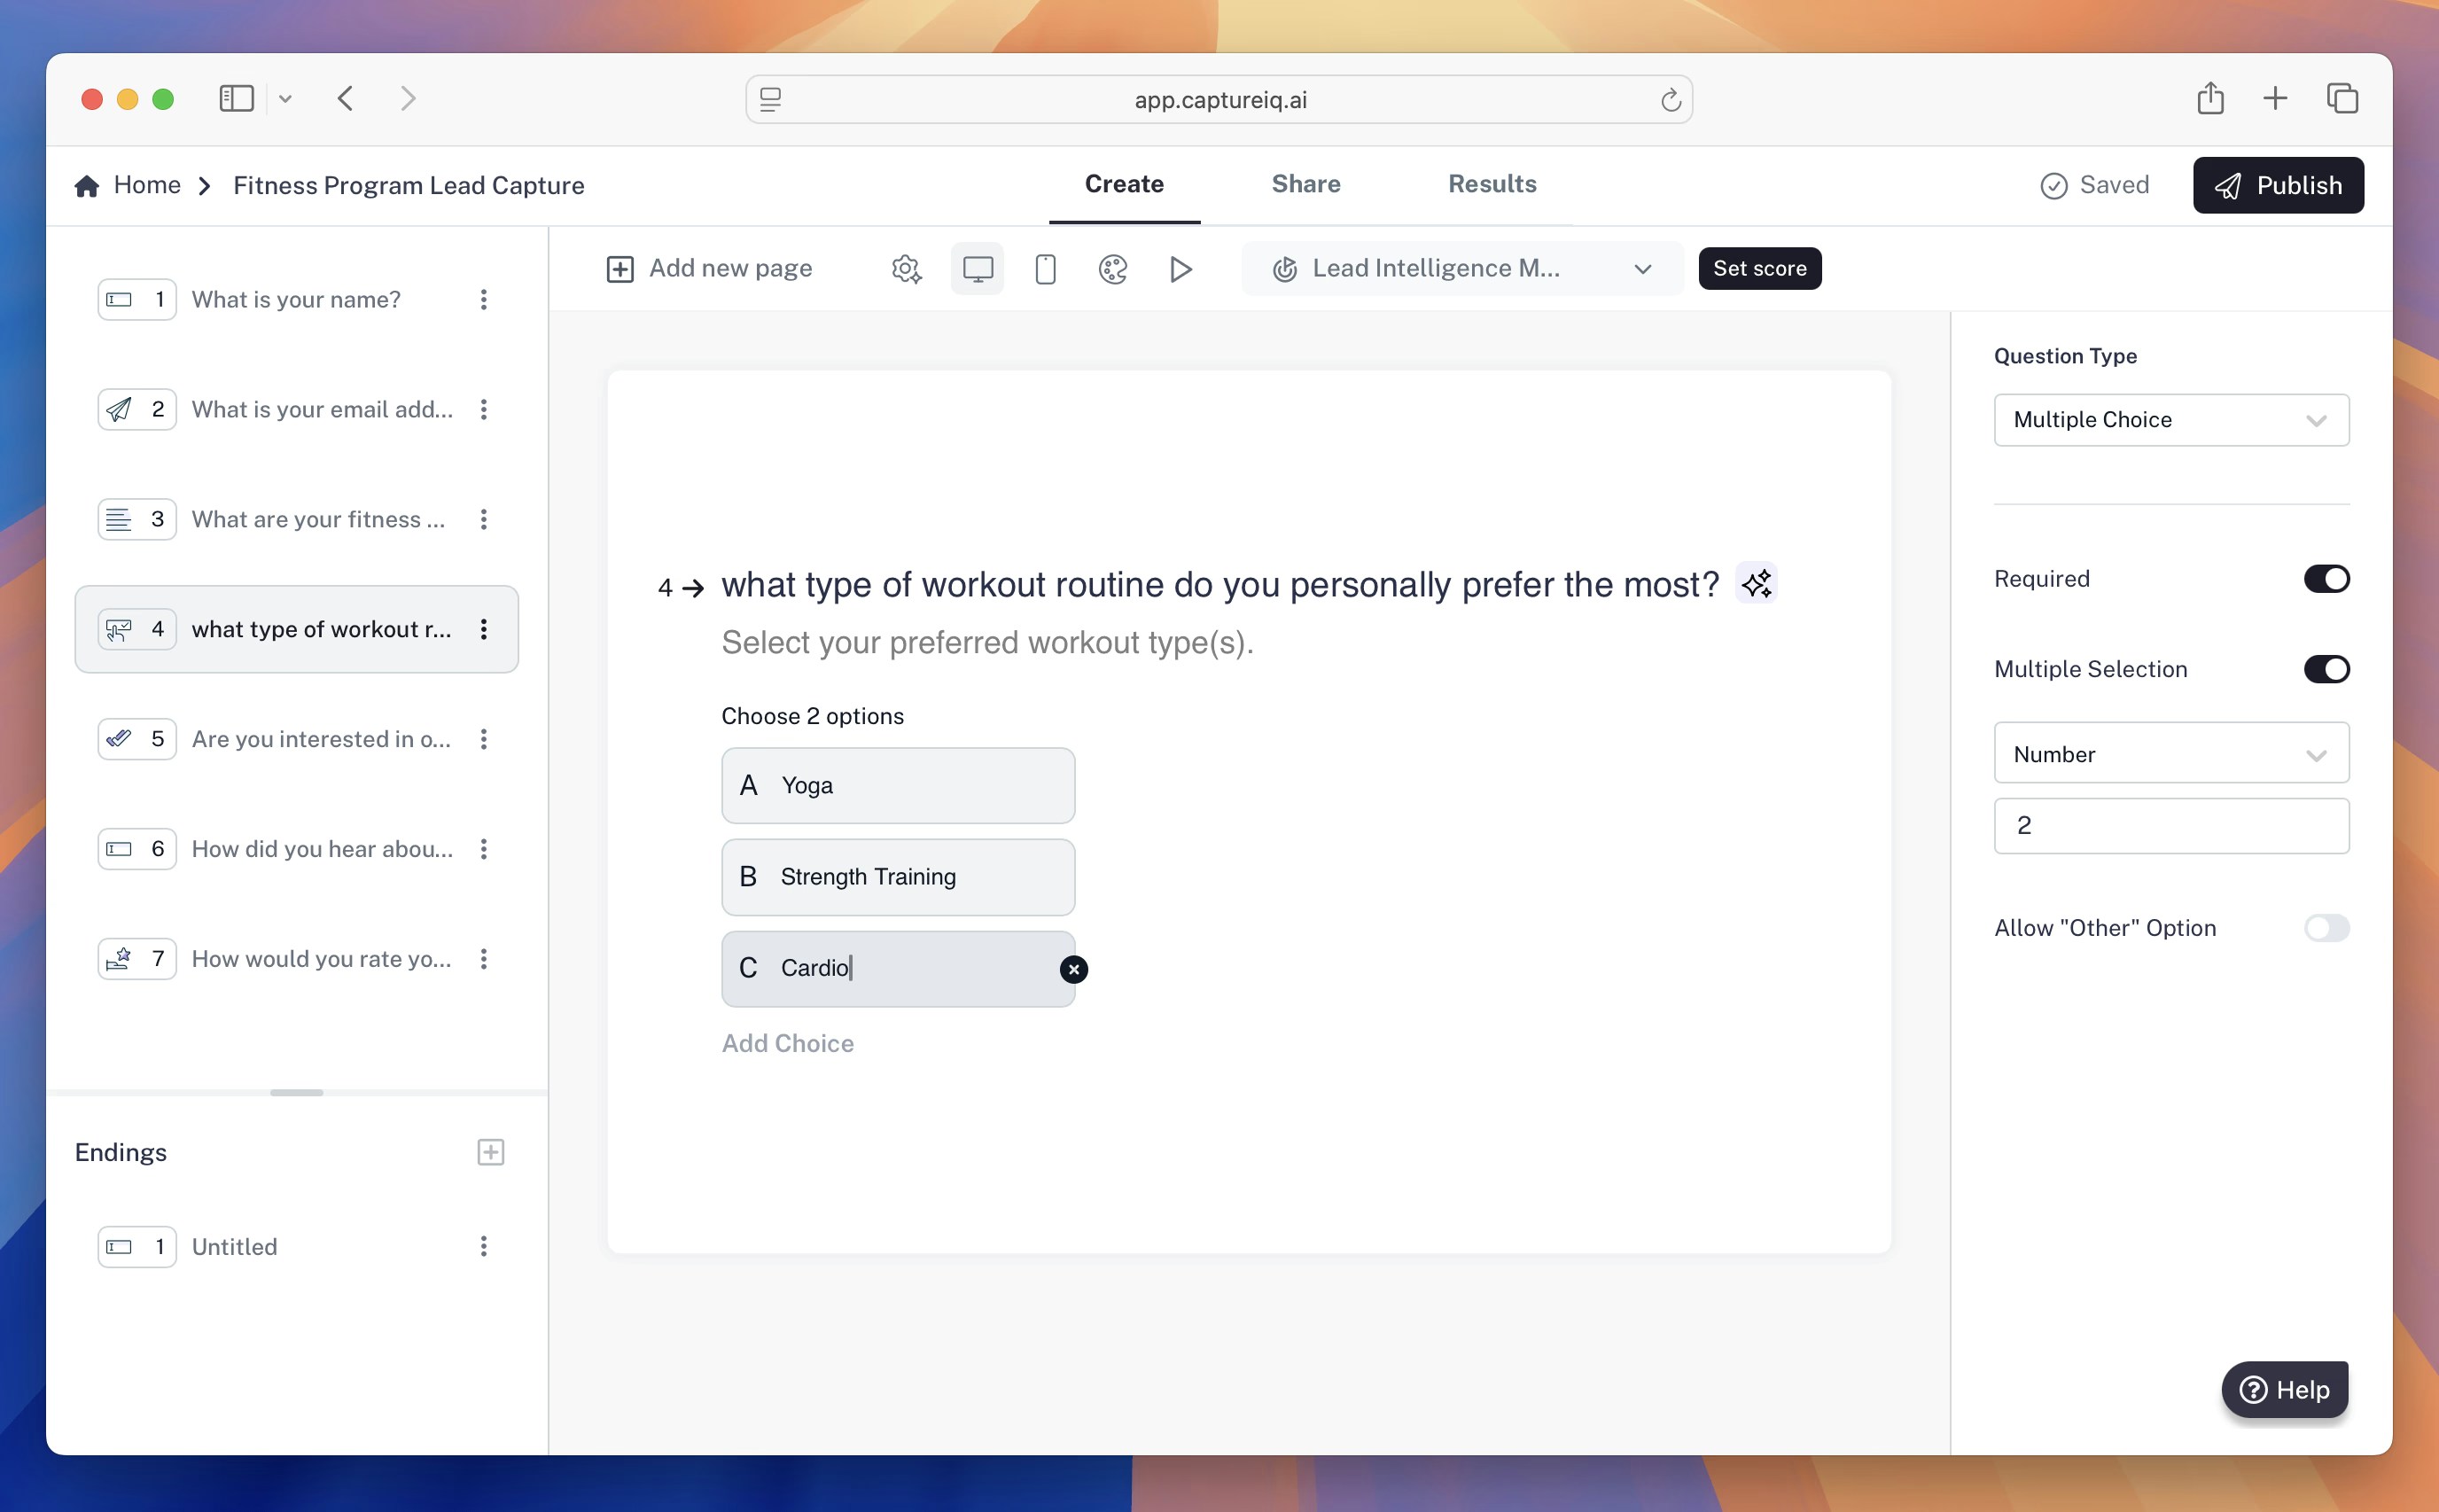Screen dimensions: 2439x1512
Task: Click the Publish button
Action: click(2277, 185)
